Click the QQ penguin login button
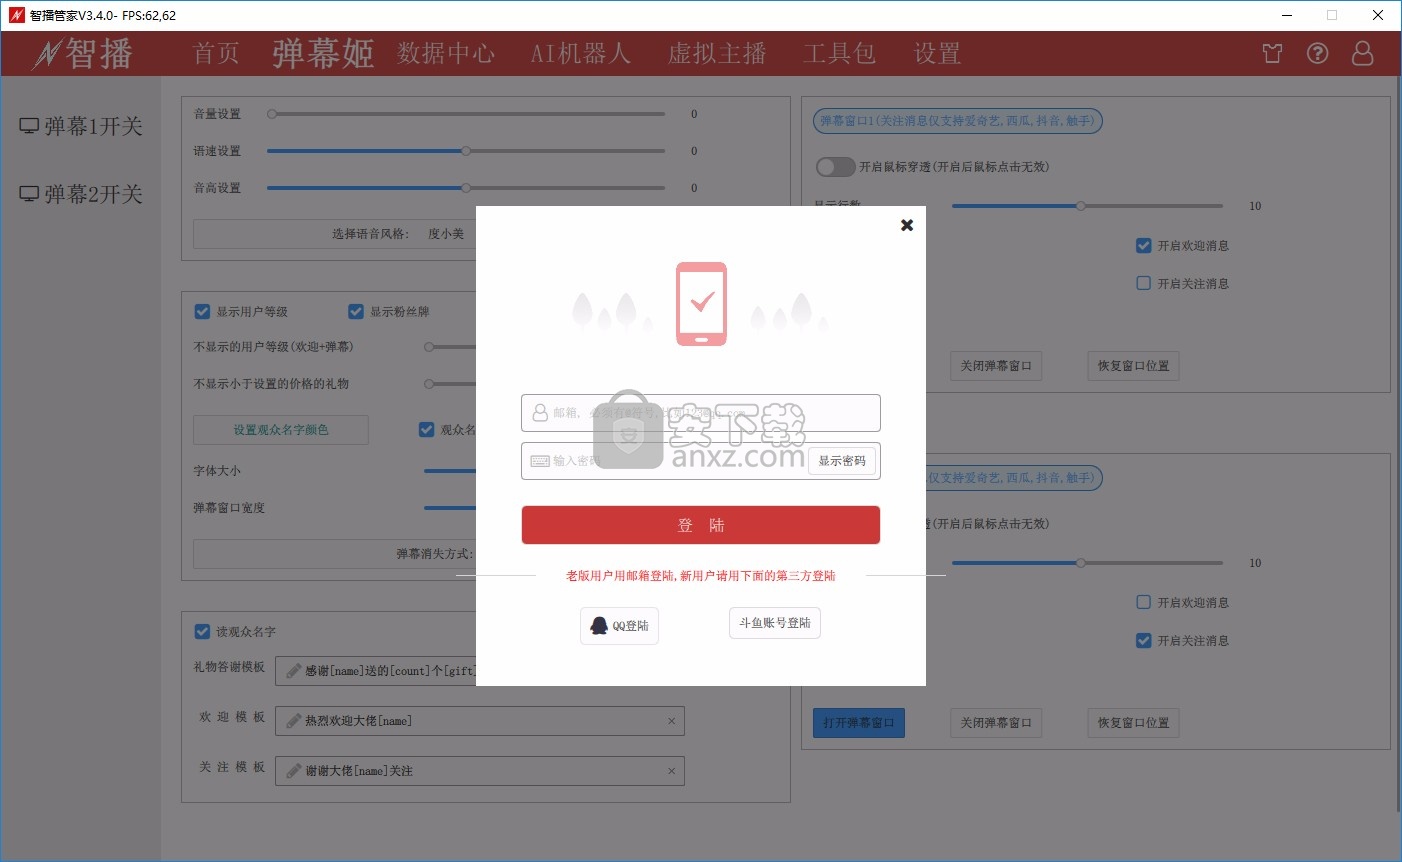This screenshot has height=862, width=1402. tap(619, 626)
